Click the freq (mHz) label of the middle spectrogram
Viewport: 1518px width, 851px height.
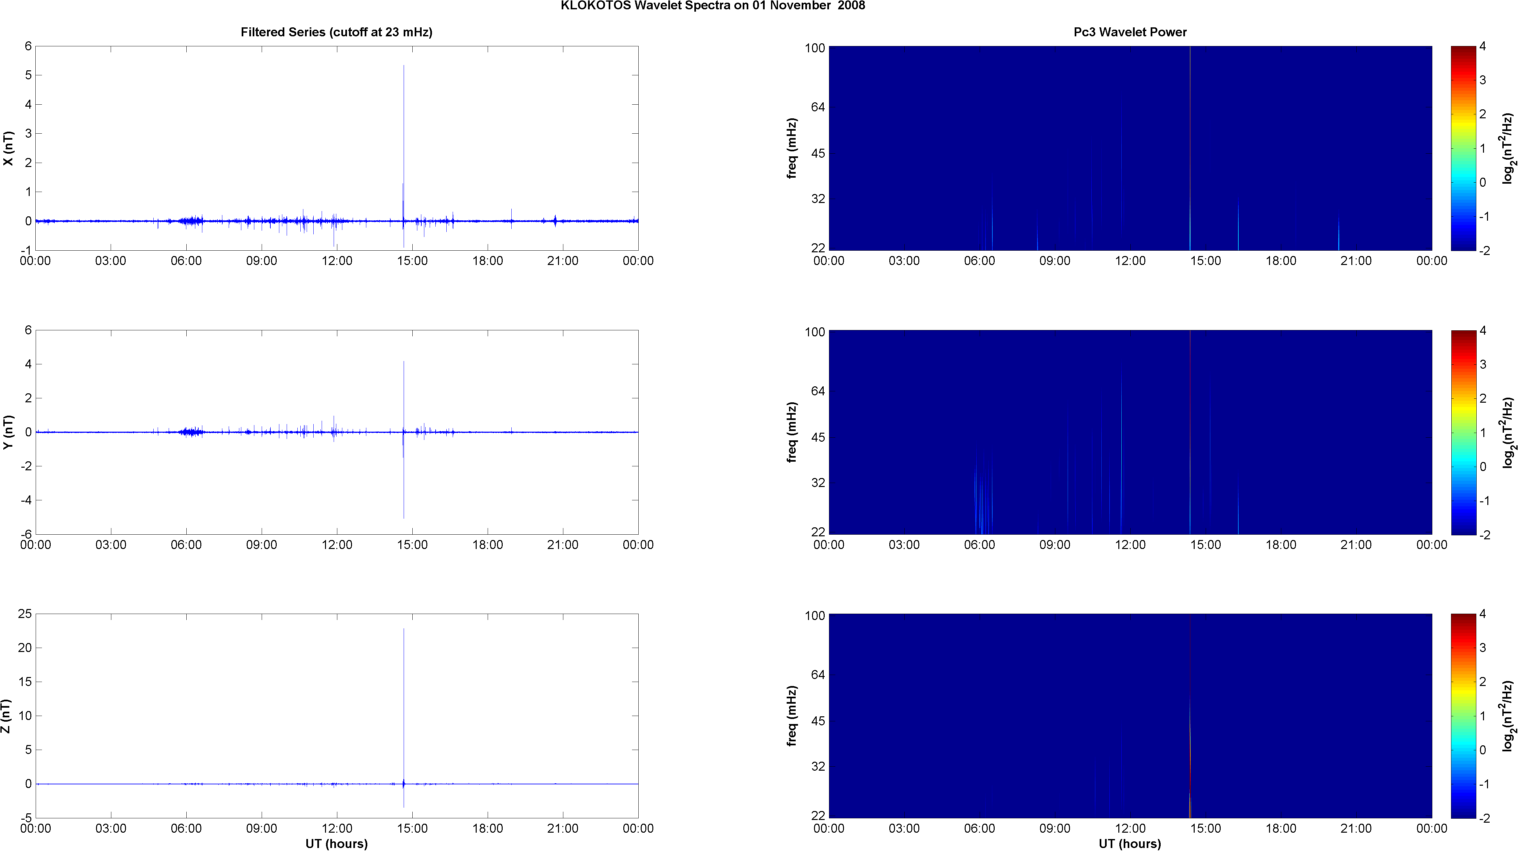click(x=792, y=432)
